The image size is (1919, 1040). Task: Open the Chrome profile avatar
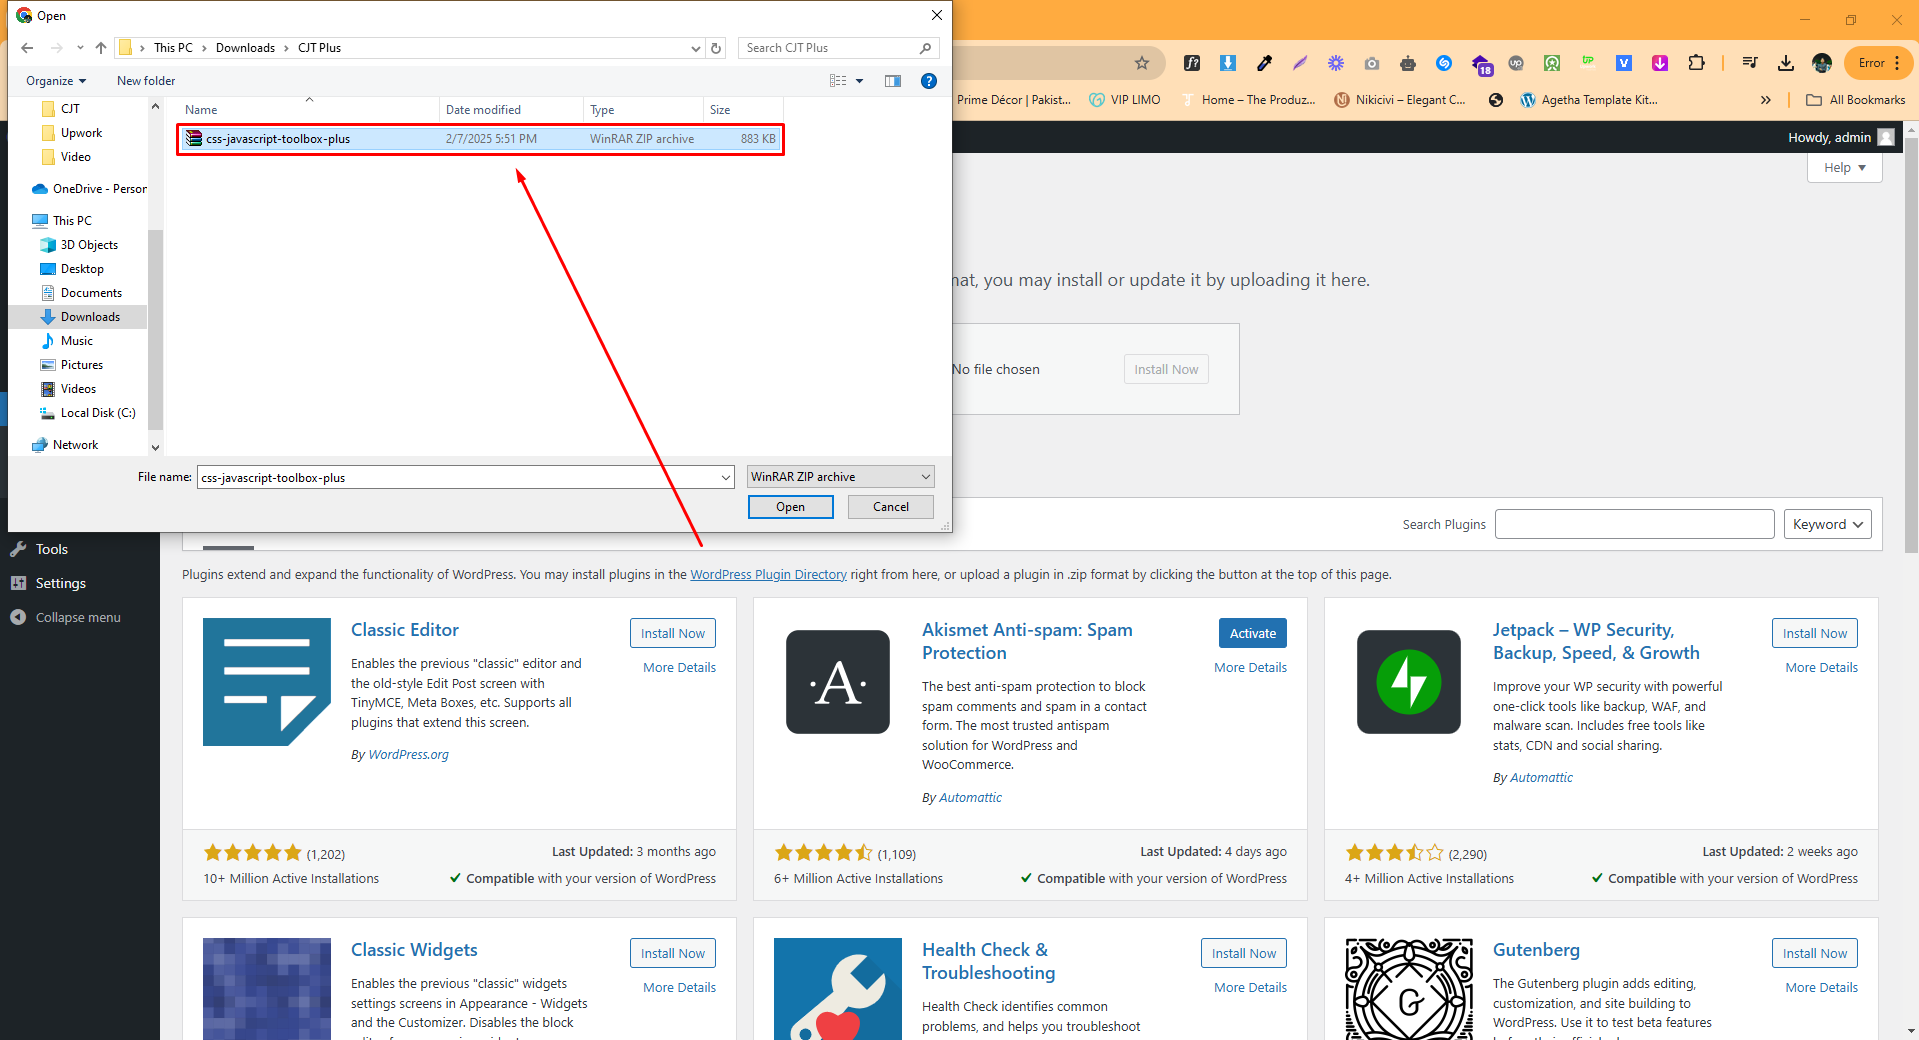1822,63
